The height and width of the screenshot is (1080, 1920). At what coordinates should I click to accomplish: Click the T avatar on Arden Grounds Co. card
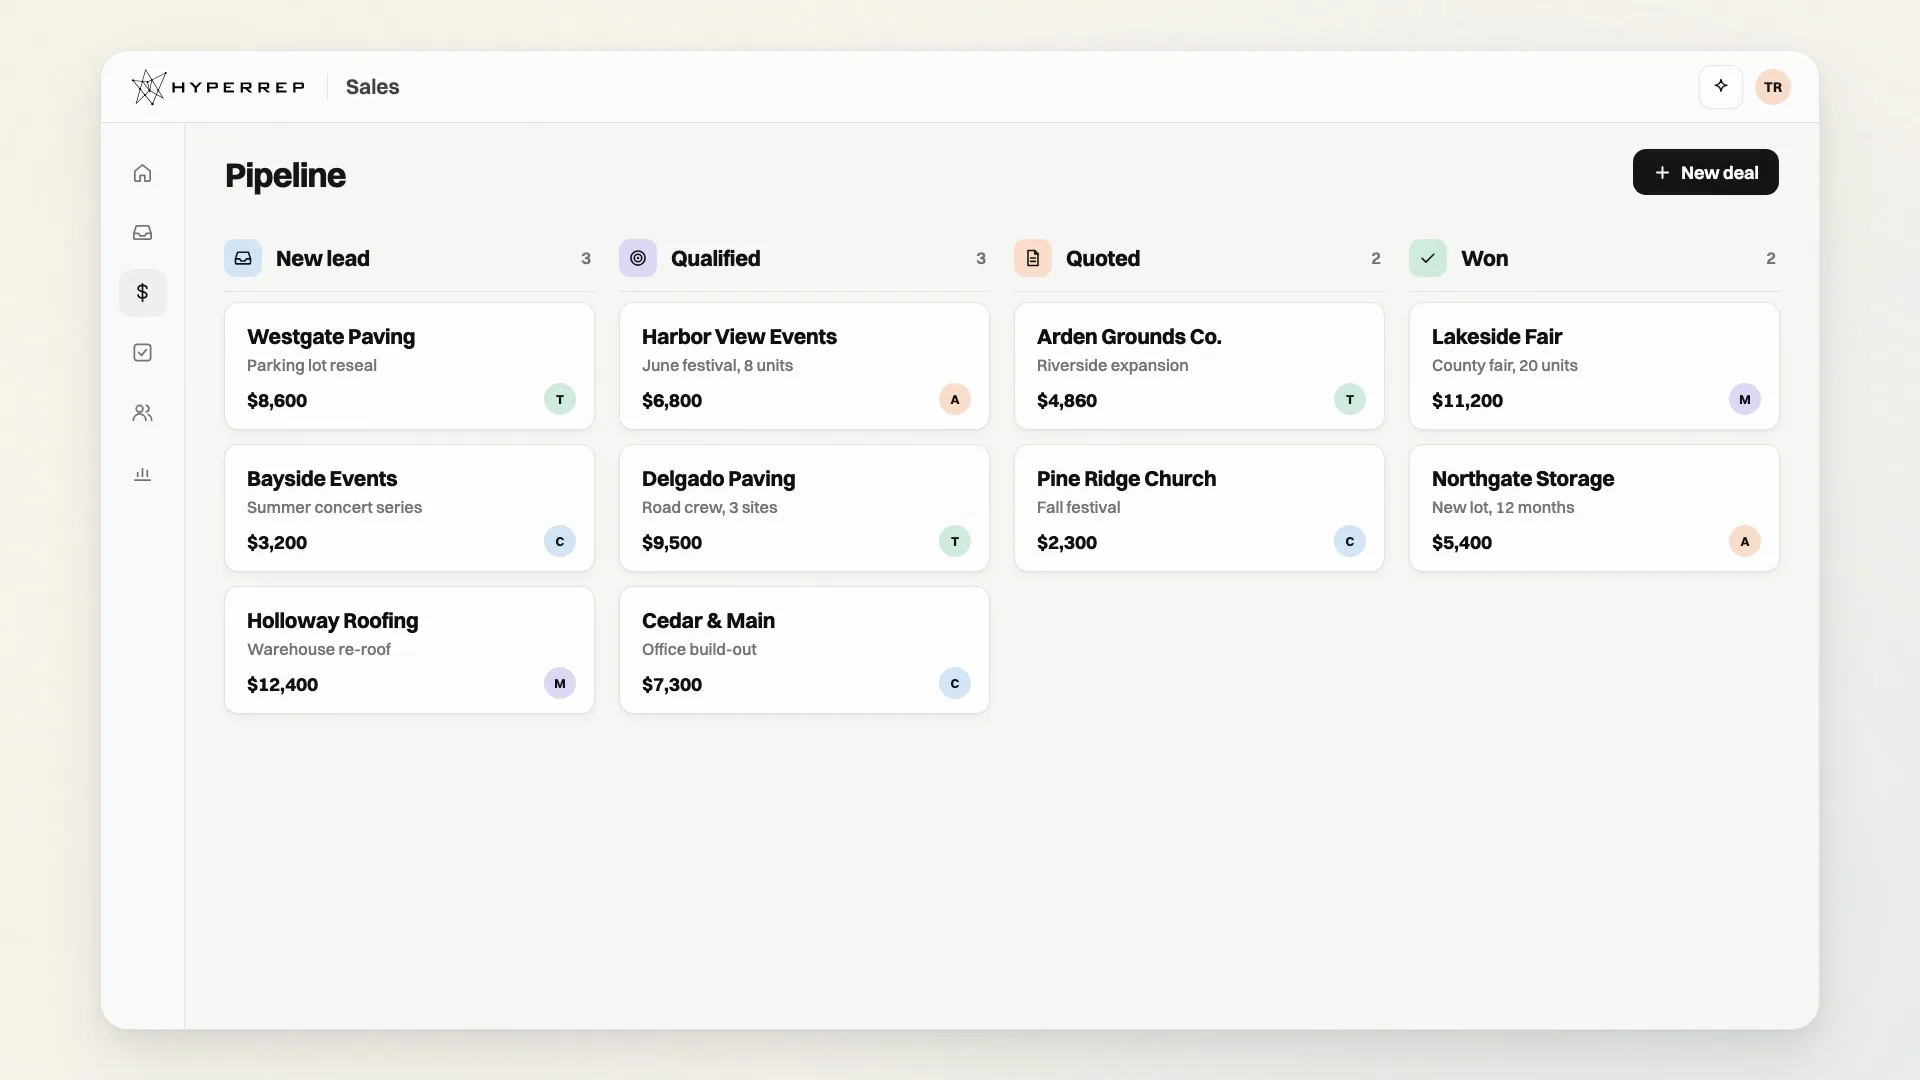click(x=1350, y=399)
